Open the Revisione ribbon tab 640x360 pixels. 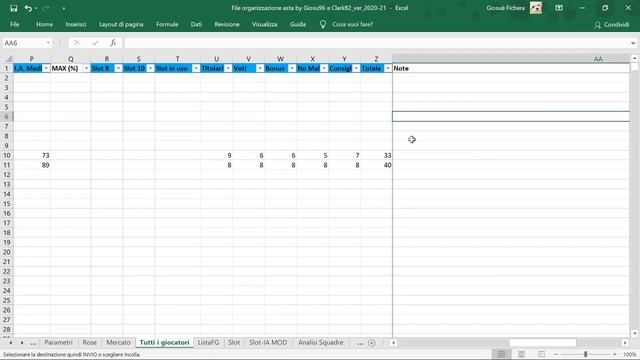[227, 24]
